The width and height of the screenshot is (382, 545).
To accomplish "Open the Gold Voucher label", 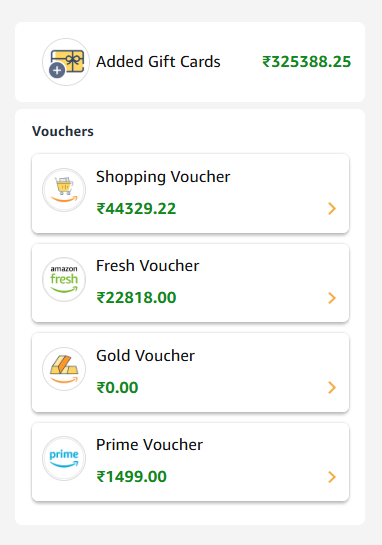I will tap(145, 356).
